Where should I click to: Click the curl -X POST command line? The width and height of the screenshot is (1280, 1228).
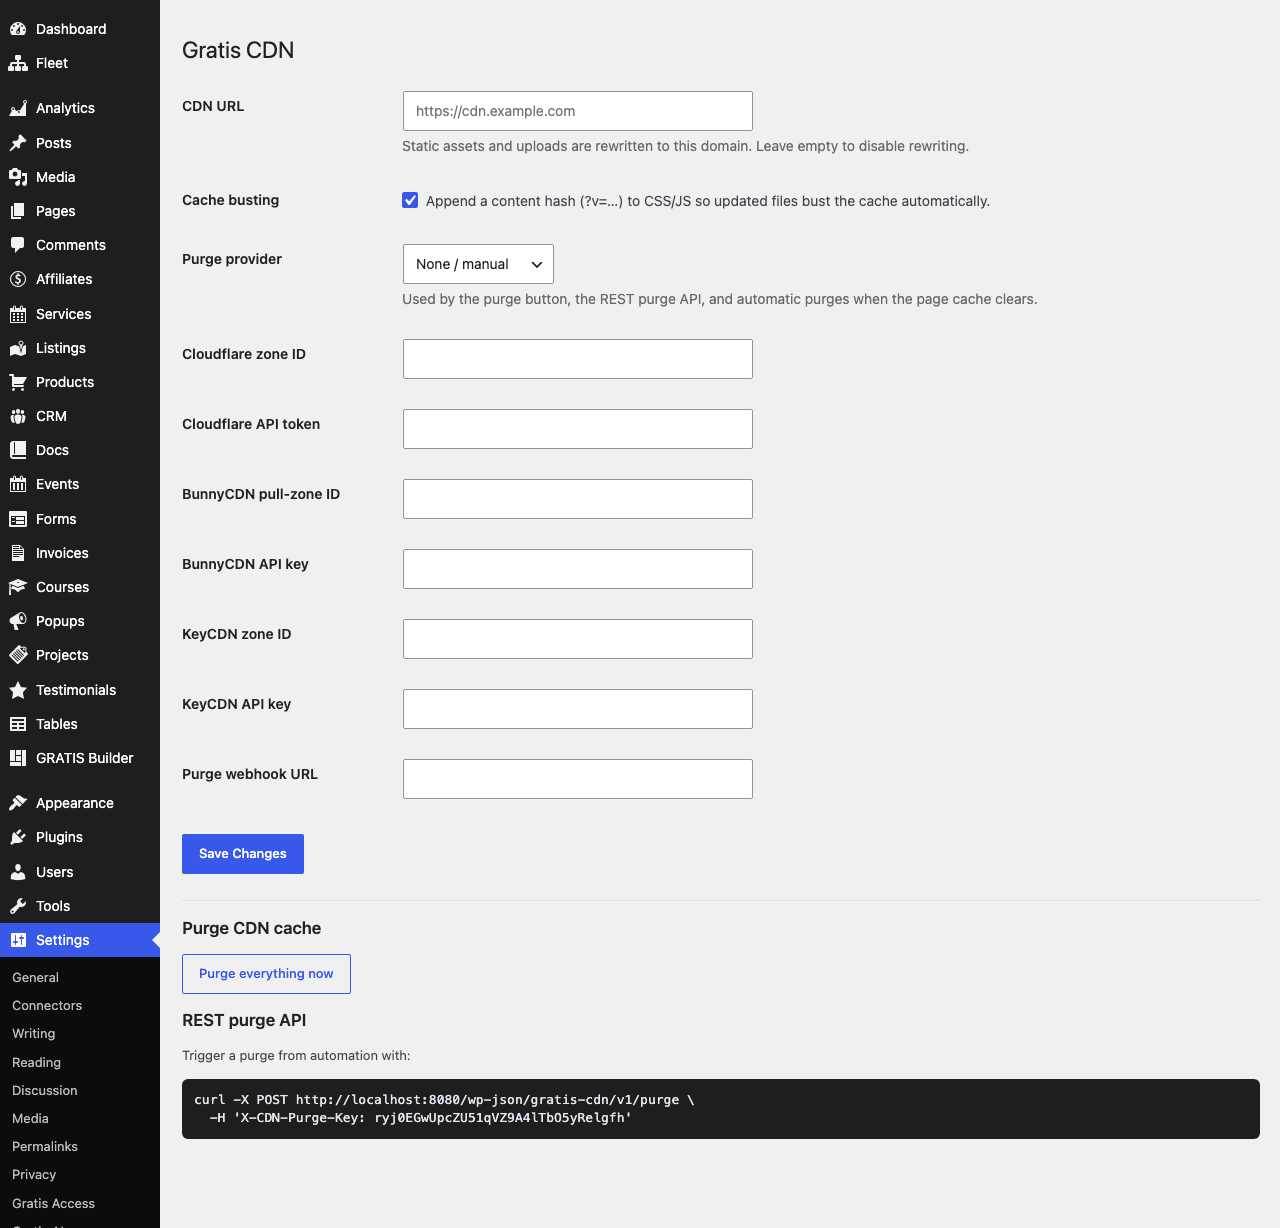click(x=444, y=1099)
